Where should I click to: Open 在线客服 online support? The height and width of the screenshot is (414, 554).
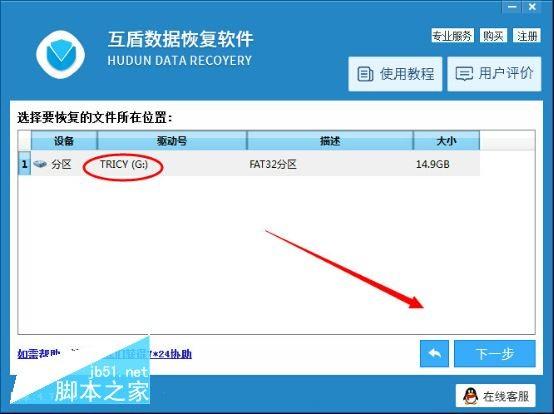(x=496, y=396)
